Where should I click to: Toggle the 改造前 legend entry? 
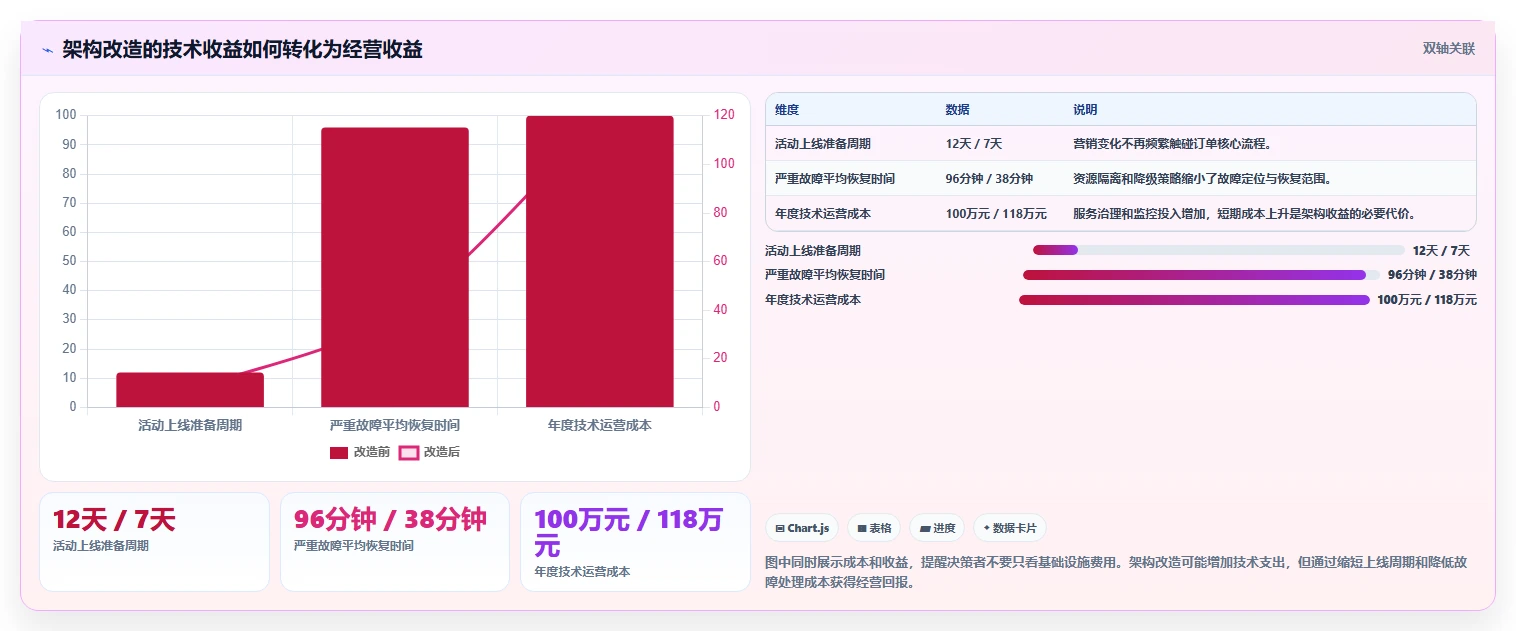tap(360, 452)
